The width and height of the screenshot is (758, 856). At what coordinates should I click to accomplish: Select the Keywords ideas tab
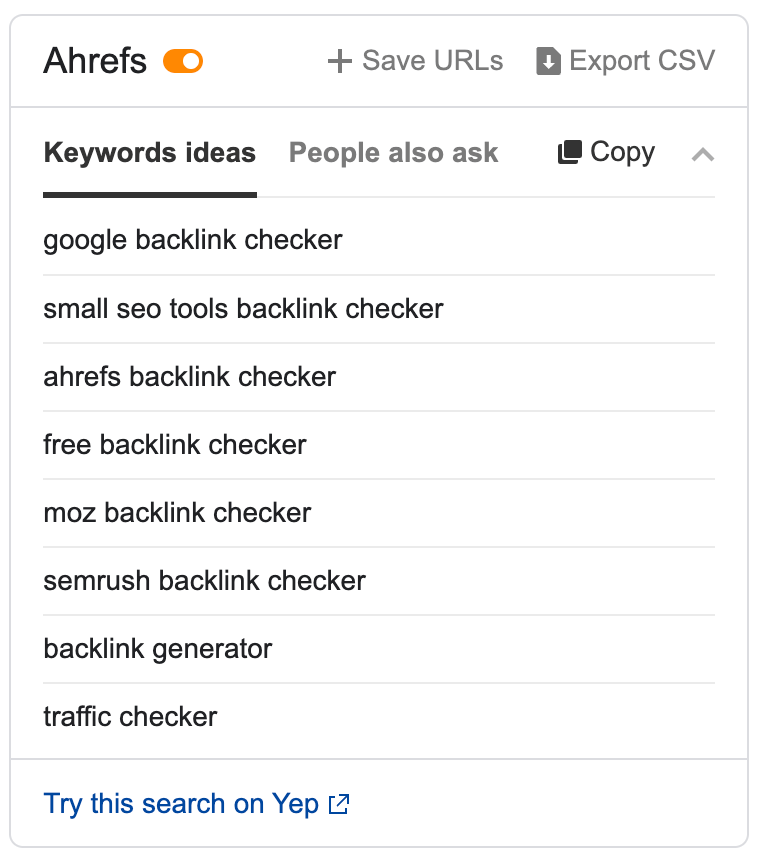[x=149, y=152]
